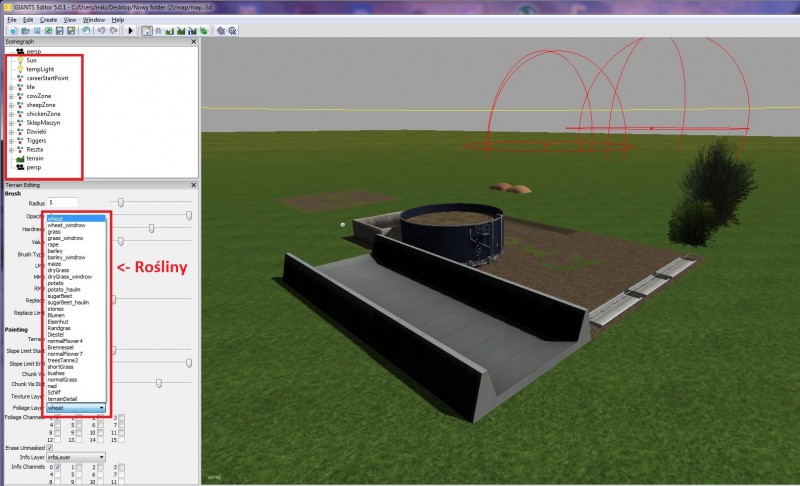Click the second gear toolbar icon
Image resolution: width=800 pixels, height=486 pixels.
(232, 31)
